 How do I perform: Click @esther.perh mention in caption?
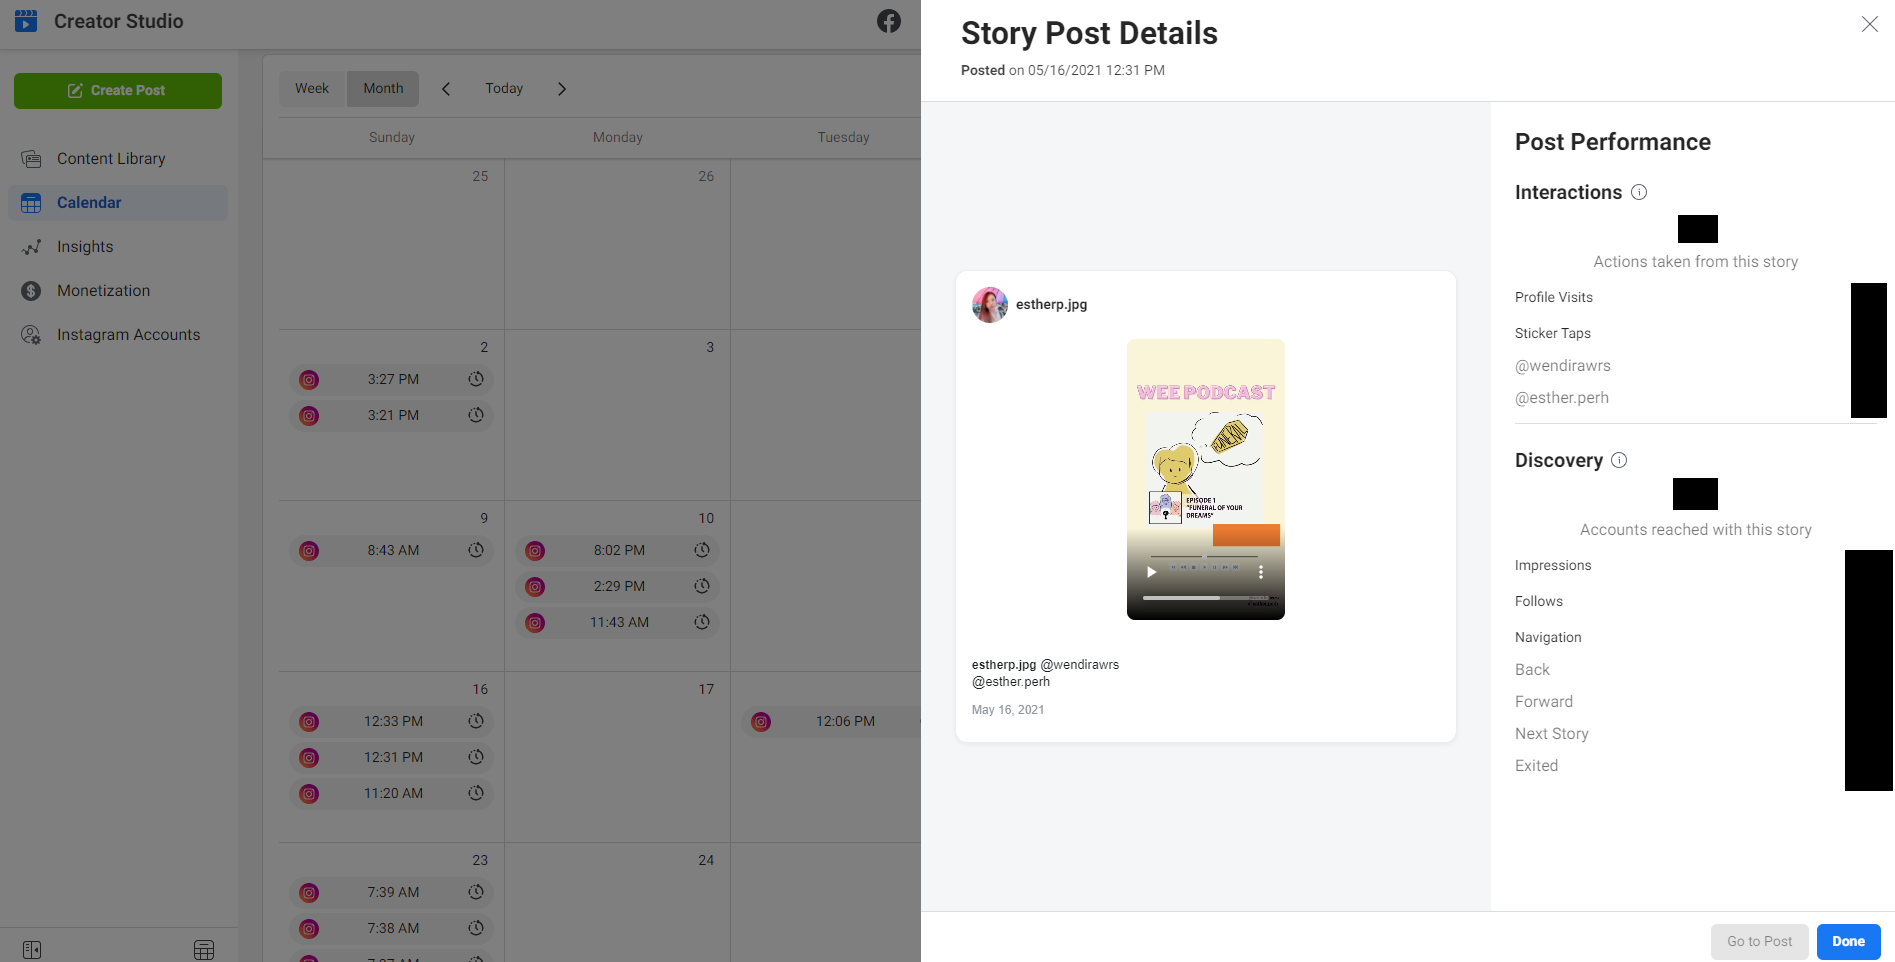pos(1011,682)
